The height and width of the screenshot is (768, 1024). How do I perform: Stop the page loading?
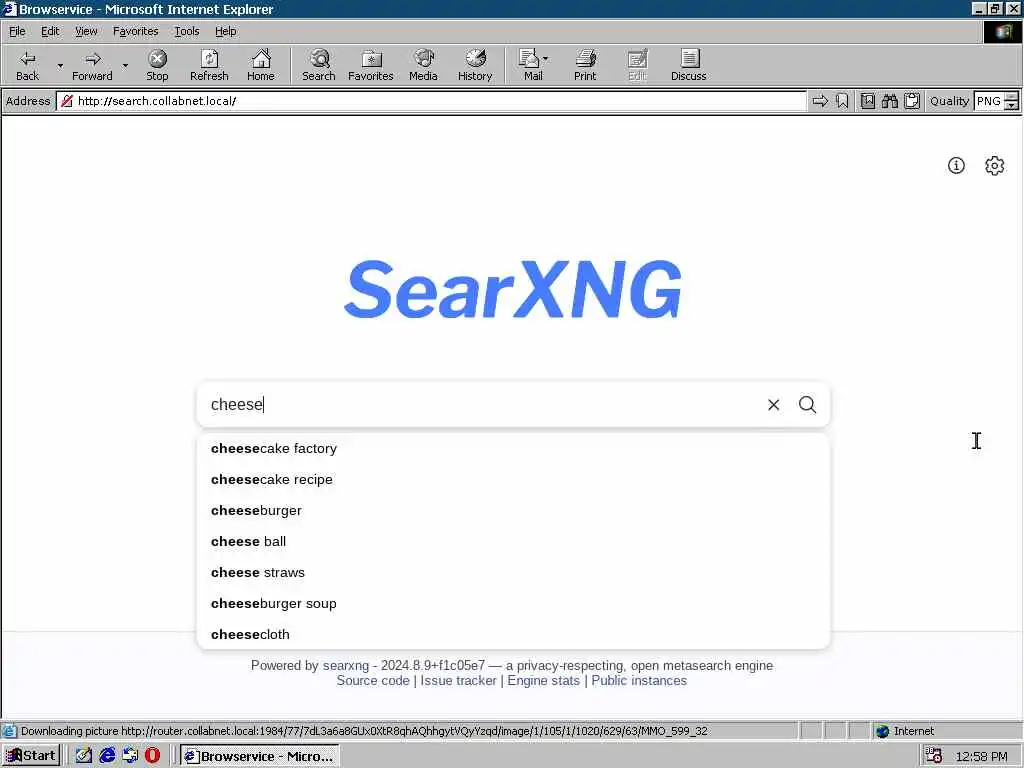pyautogui.click(x=157, y=65)
